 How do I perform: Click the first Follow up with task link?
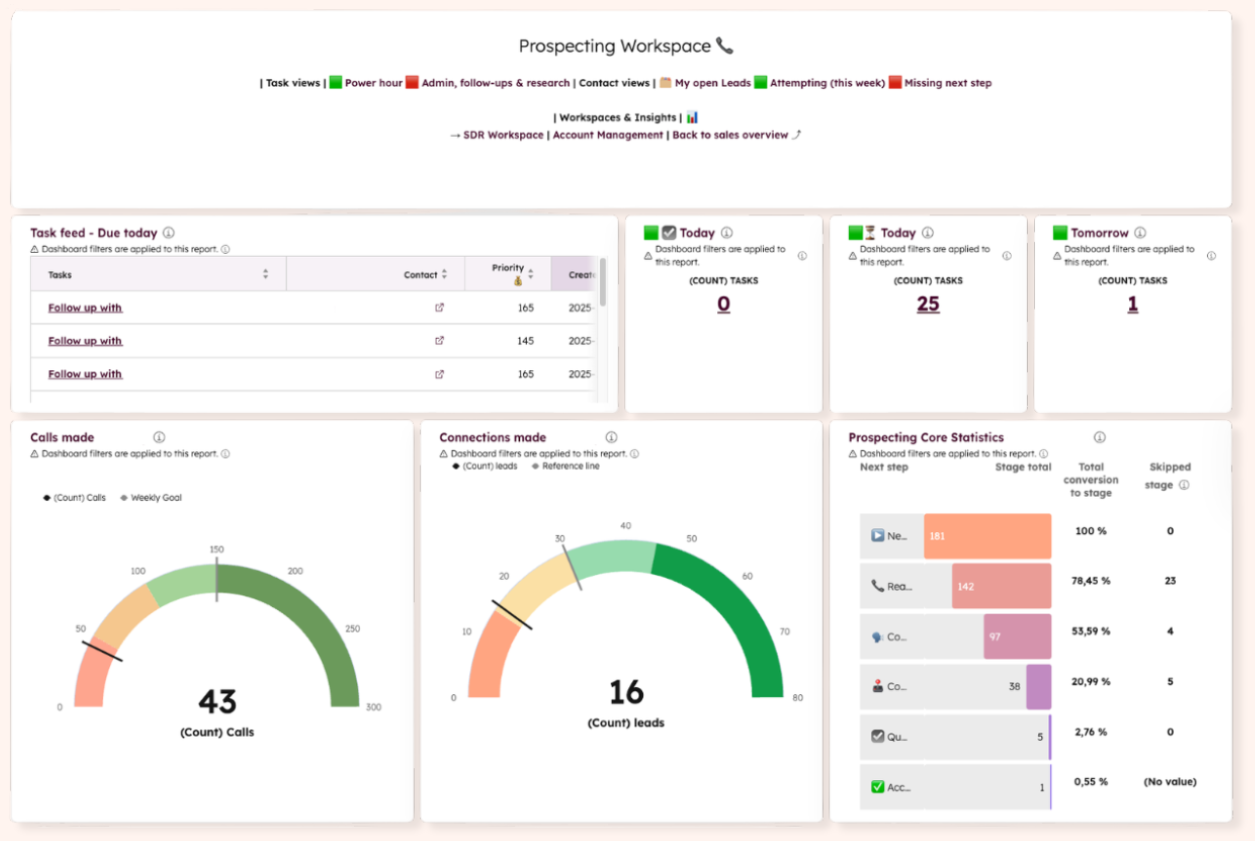(x=84, y=307)
